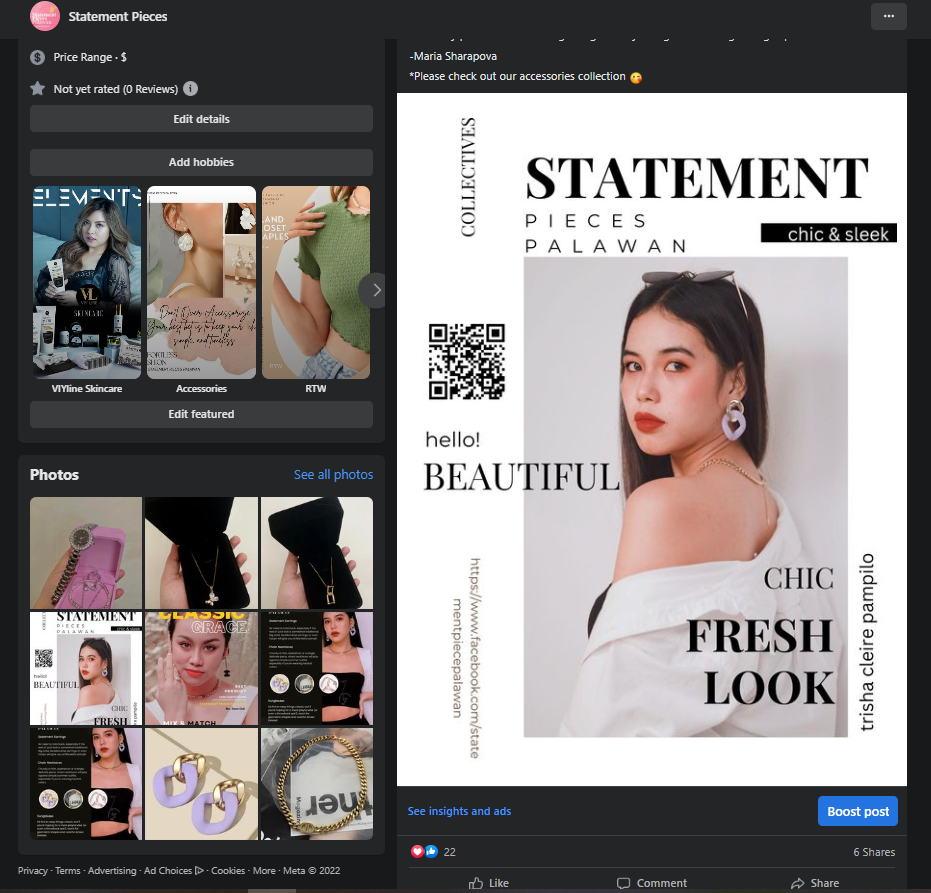Viewport: 931px width, 893px height.
Task: Click the 6 Shares count
Action: [874, 852]
